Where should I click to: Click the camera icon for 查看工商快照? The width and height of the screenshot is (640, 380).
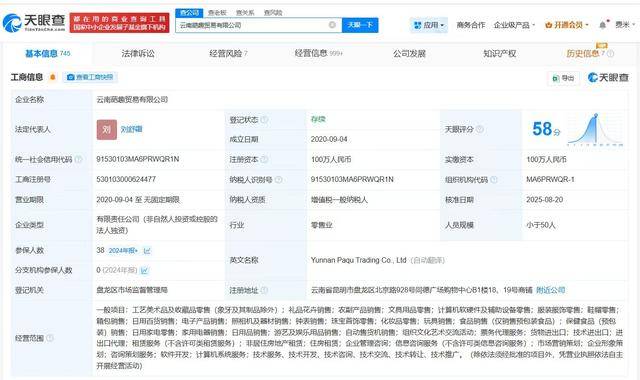(71, 77)
